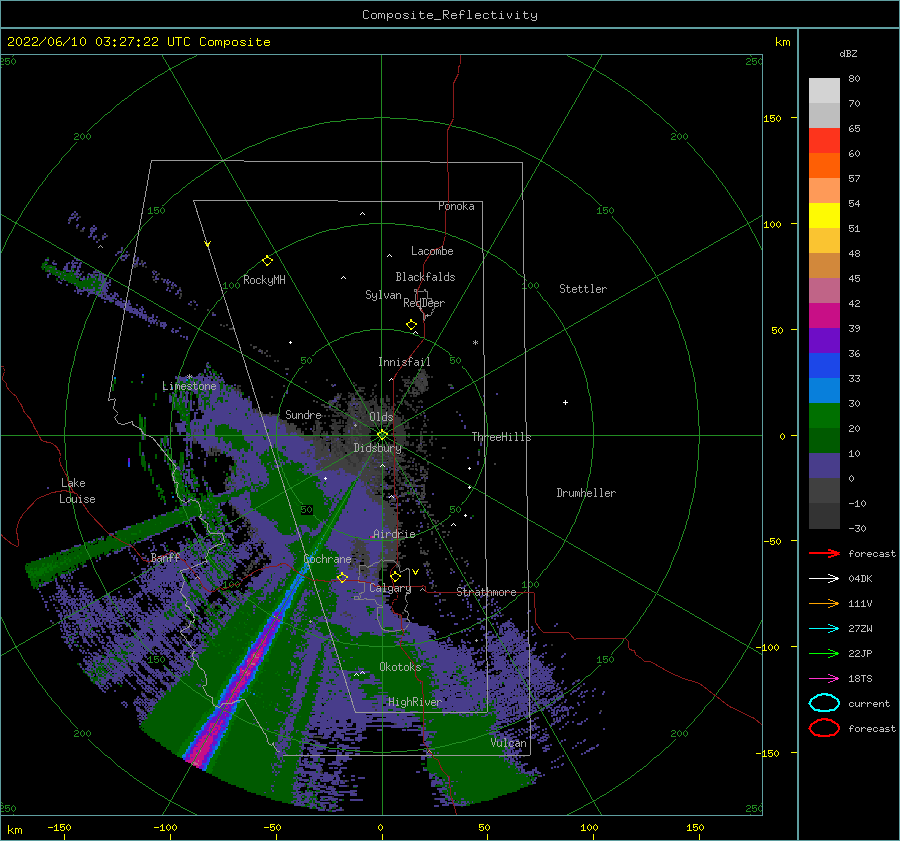Click the Innisfail label
This screenshot has height=841, width=900.
pos(404,362)
